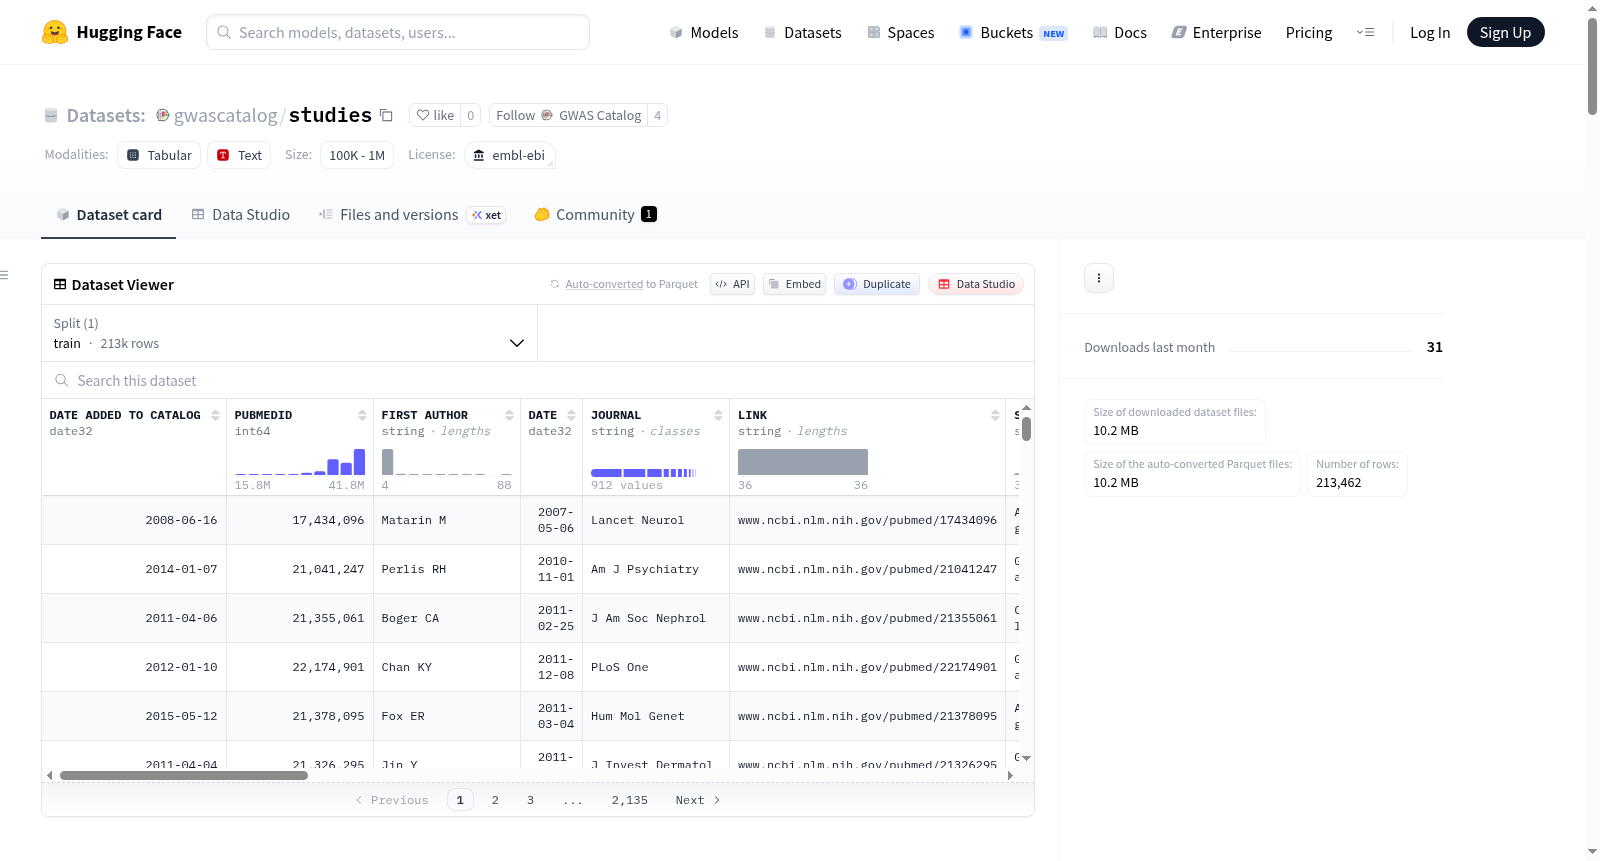The image size is (1600, 861).
Task: Click the API button
Action: point(732,284)
